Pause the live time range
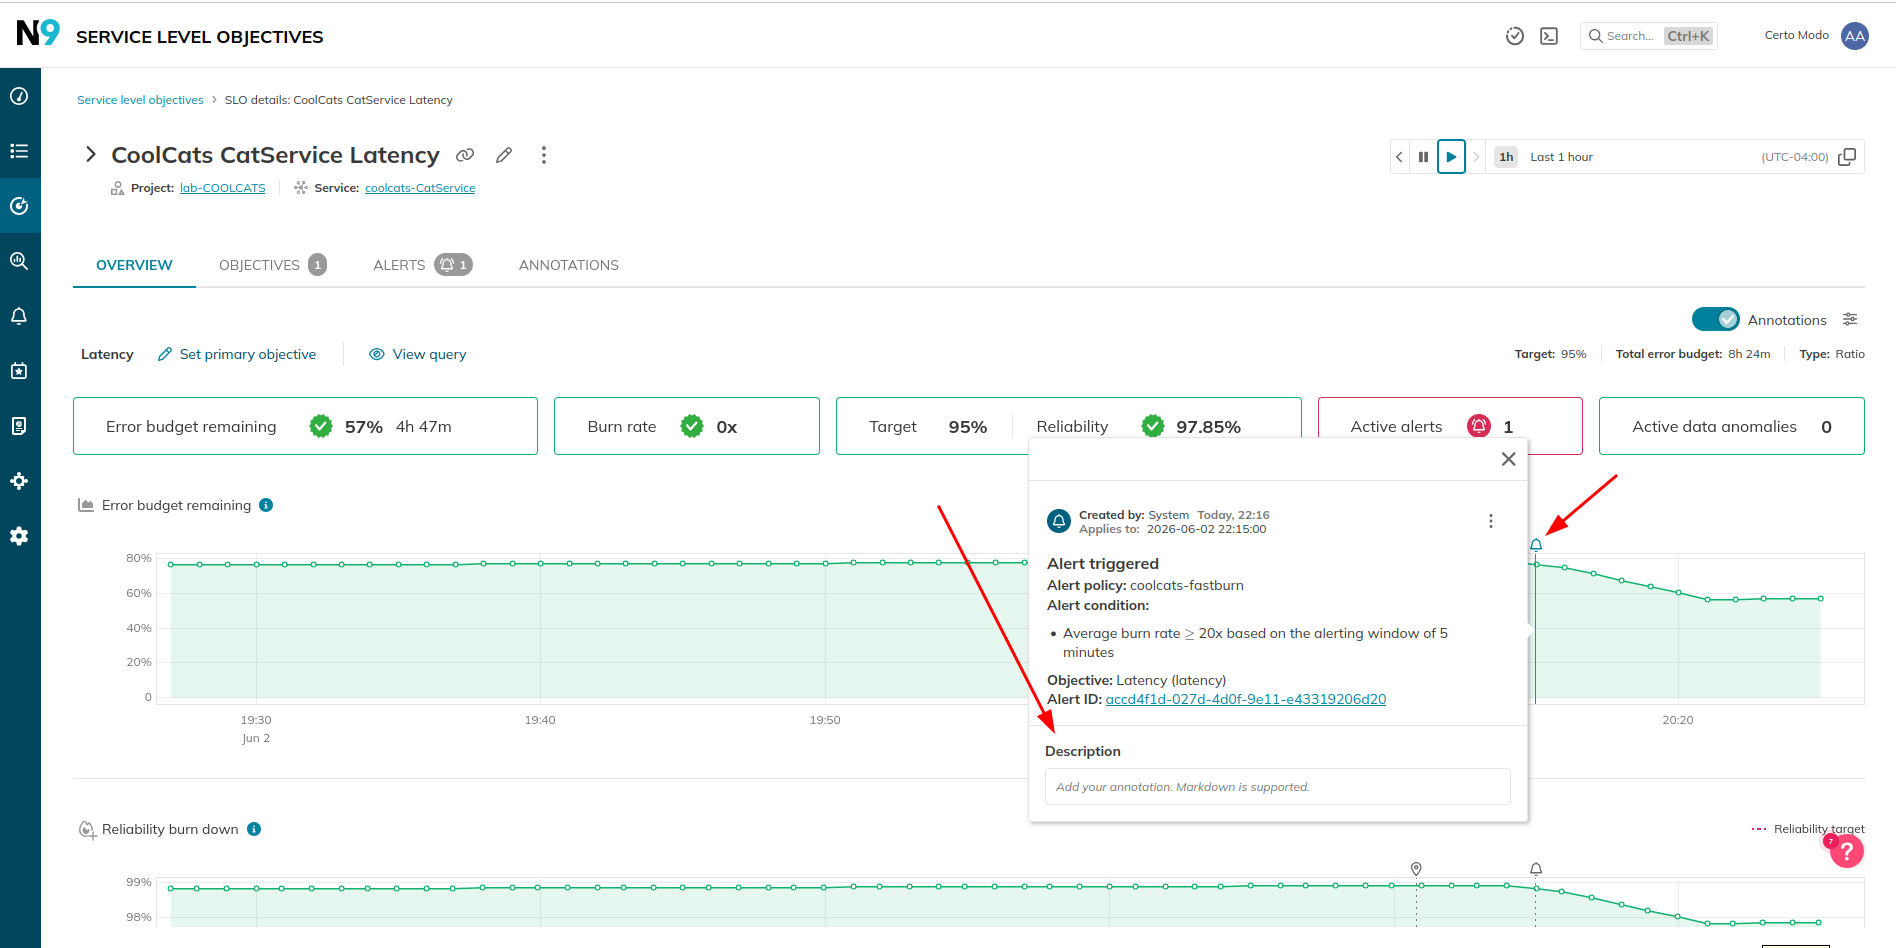Viewport: 1896px width, 948px height. pos(1423,157)
